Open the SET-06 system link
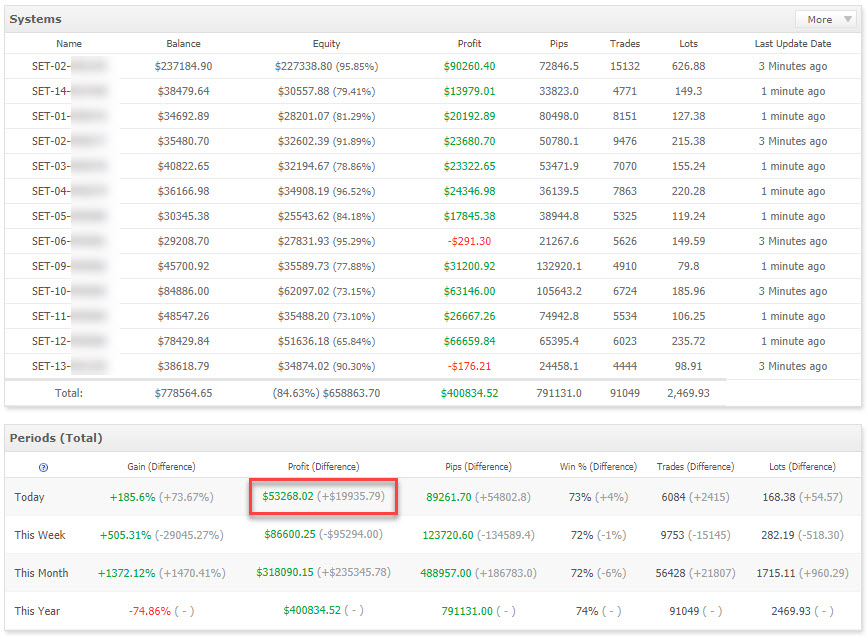The image size is (868, 636). pyautogui.click(x=69, y=241)
